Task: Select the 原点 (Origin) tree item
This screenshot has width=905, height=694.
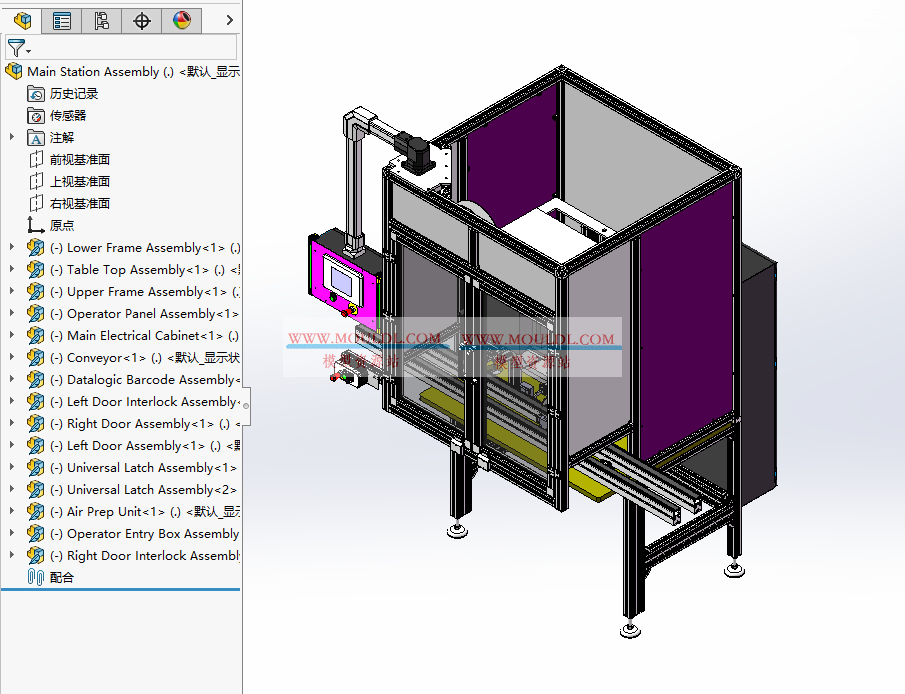Action: (59, 225)
